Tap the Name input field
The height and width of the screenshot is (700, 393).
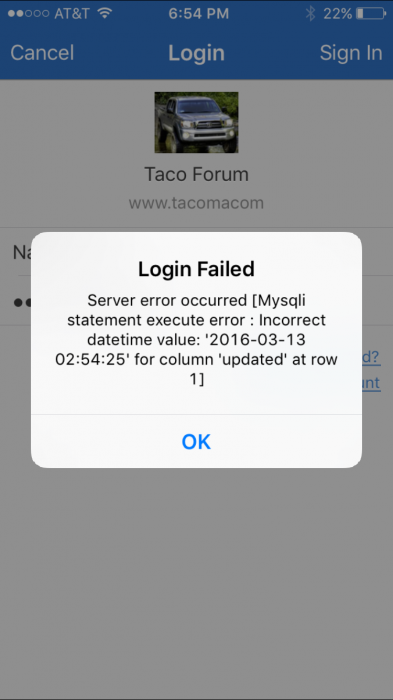click(196, 252)
